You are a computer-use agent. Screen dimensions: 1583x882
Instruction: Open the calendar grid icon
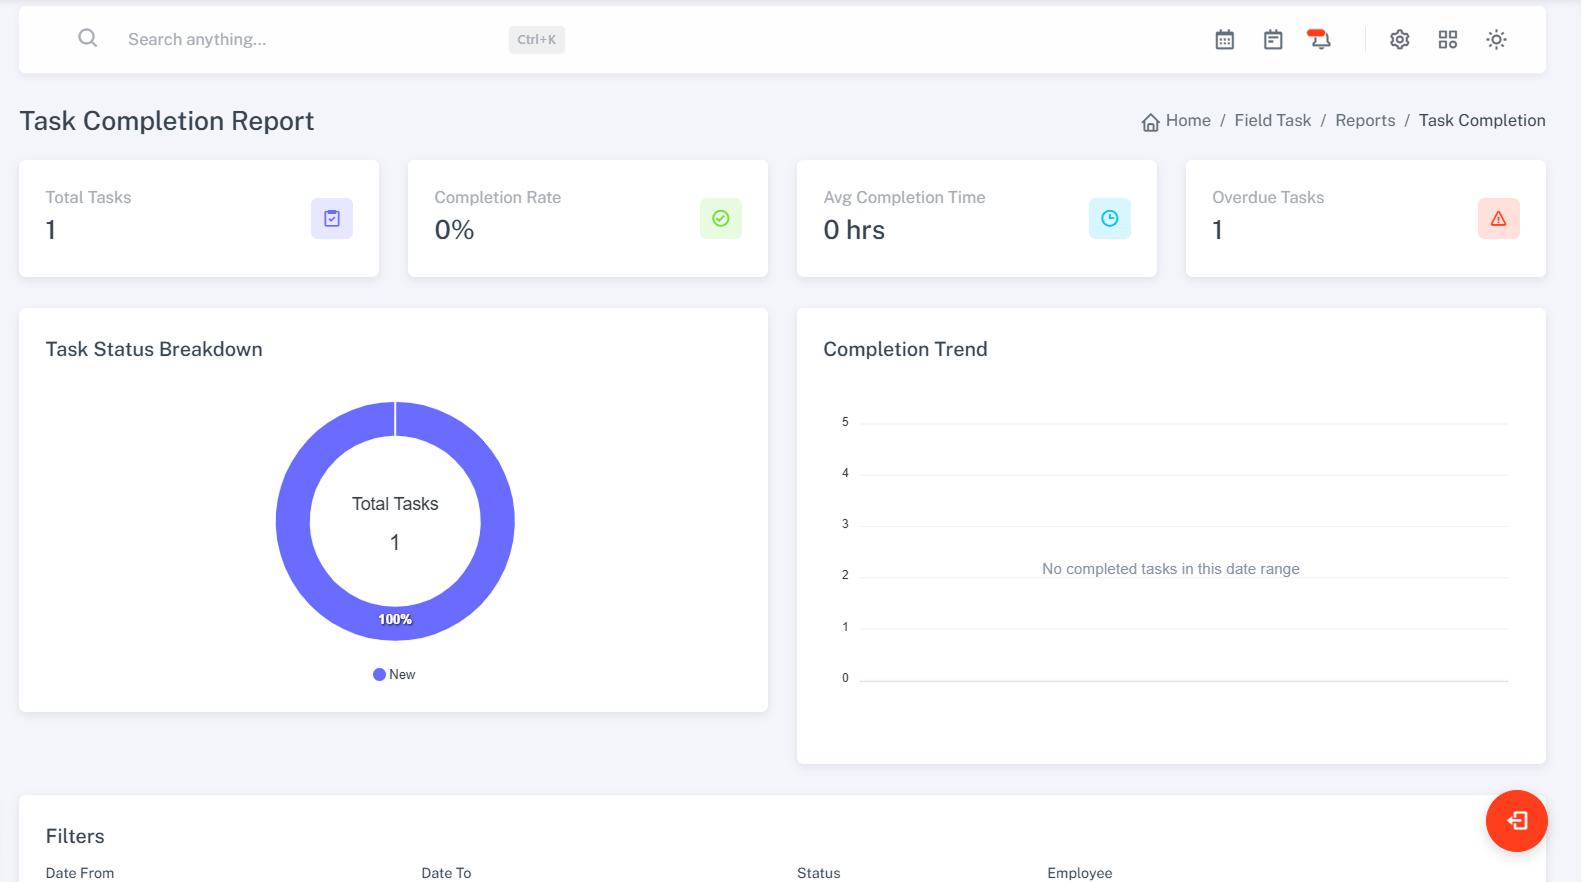tap(1224, 39)
